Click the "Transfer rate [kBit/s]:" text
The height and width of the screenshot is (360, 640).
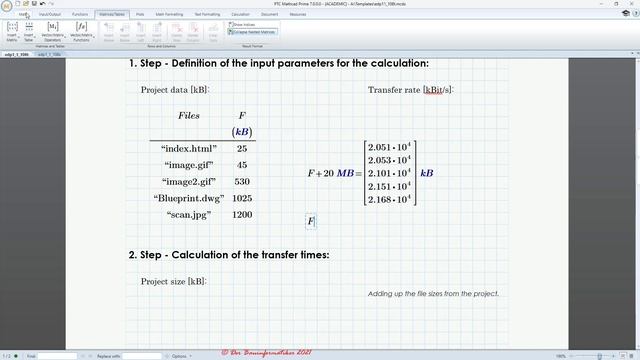click(411, 90)
